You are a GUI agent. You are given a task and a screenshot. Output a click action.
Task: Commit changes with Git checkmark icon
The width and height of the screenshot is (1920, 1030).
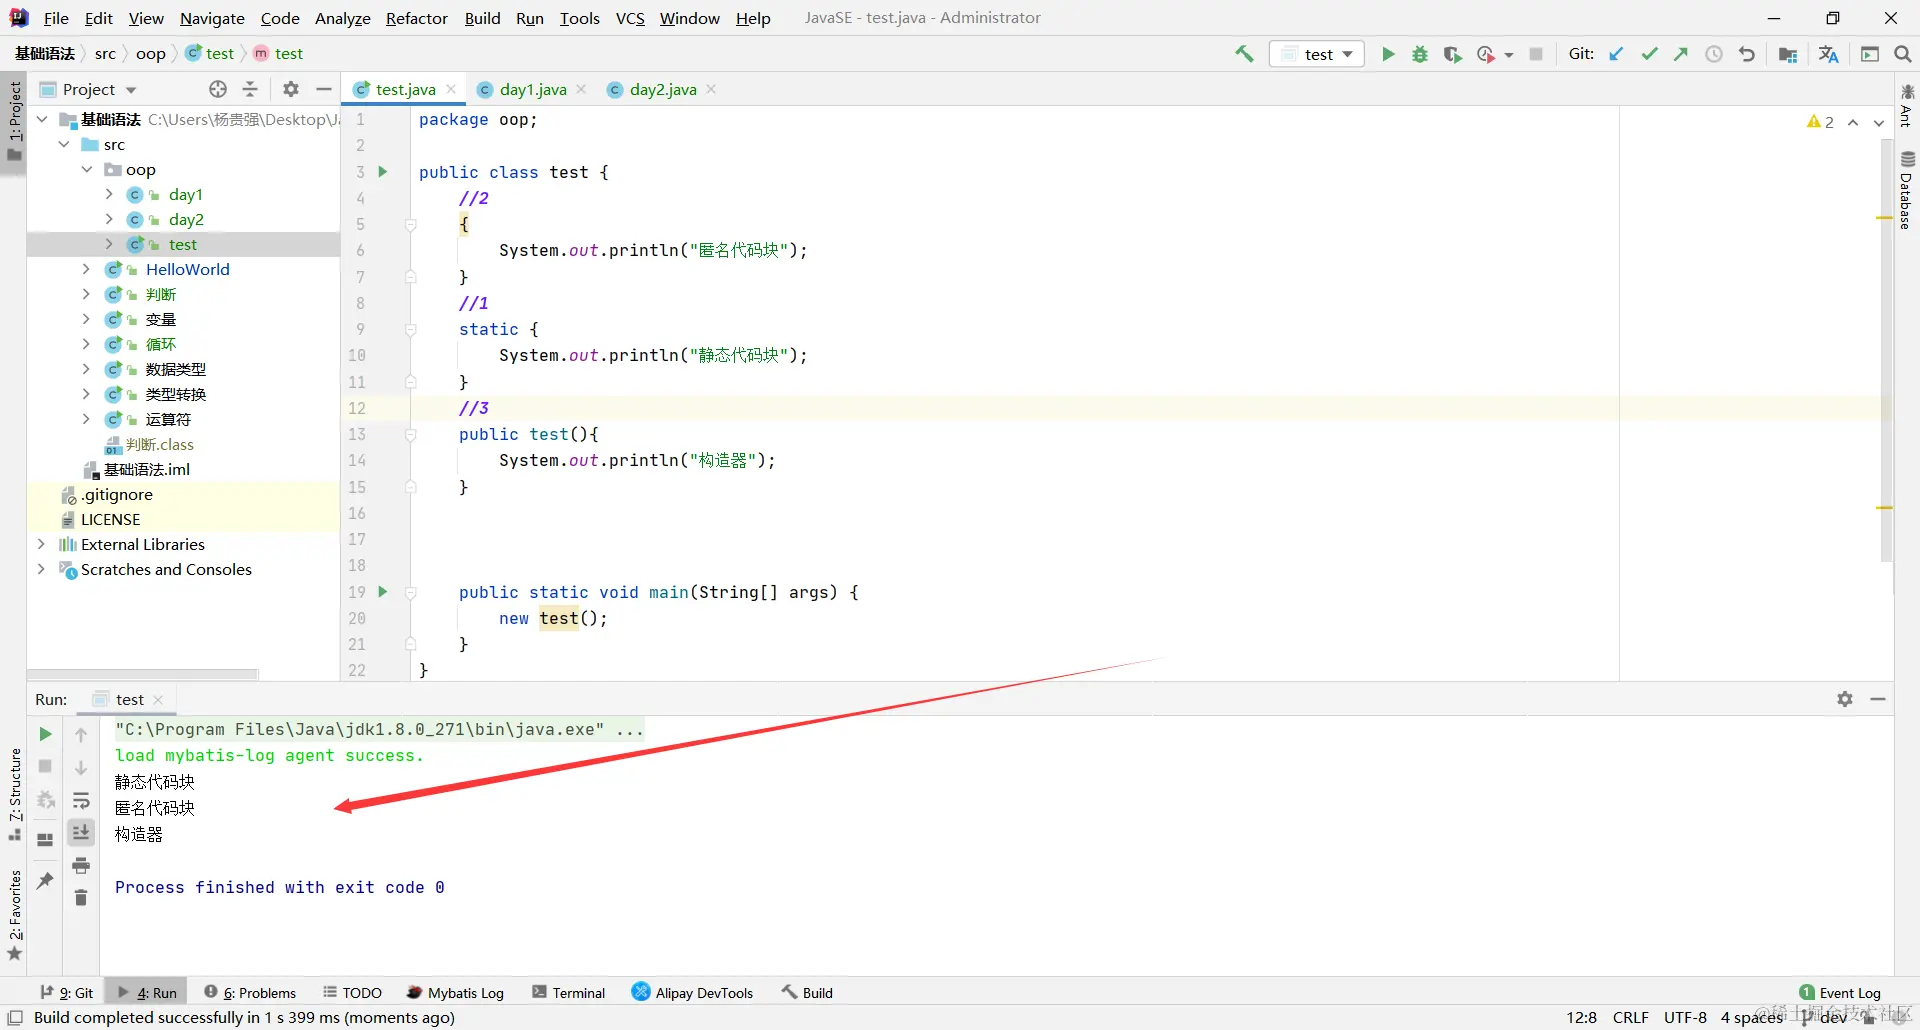tap(1649, 54)
